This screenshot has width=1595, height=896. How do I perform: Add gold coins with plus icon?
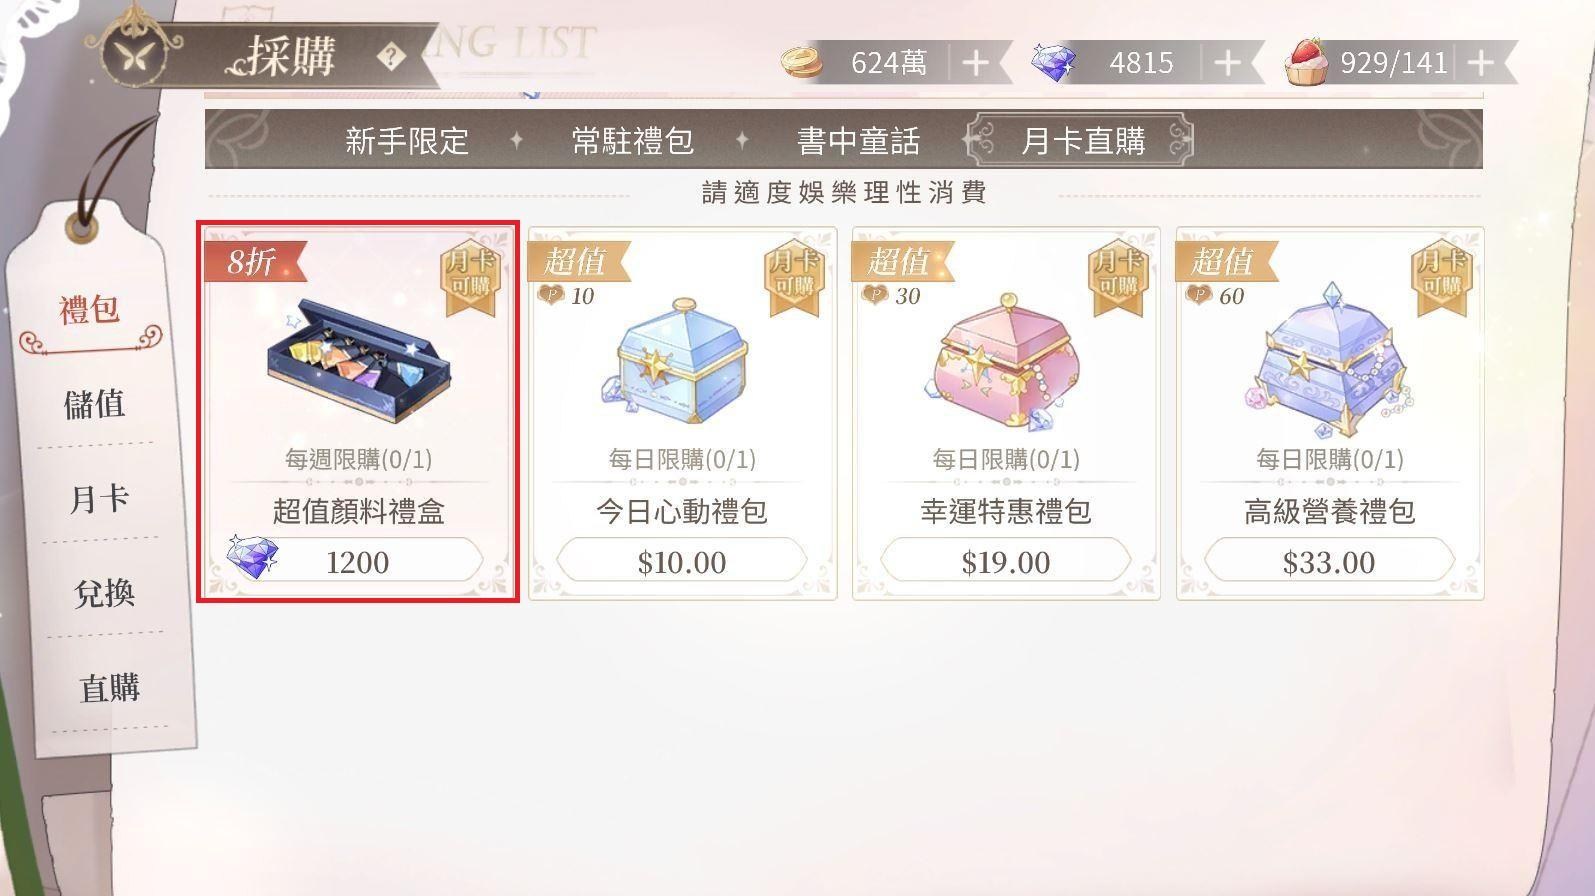coord(975,63)
